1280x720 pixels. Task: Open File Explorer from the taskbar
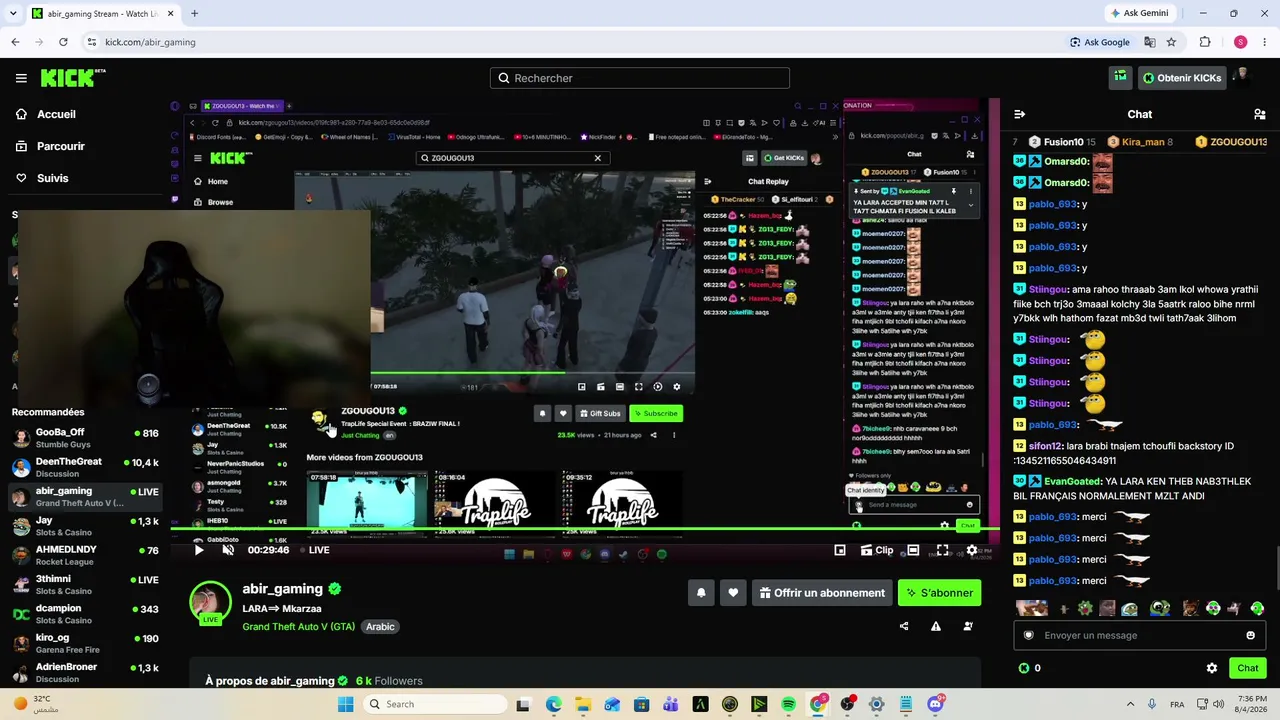(x=583, y=704)
